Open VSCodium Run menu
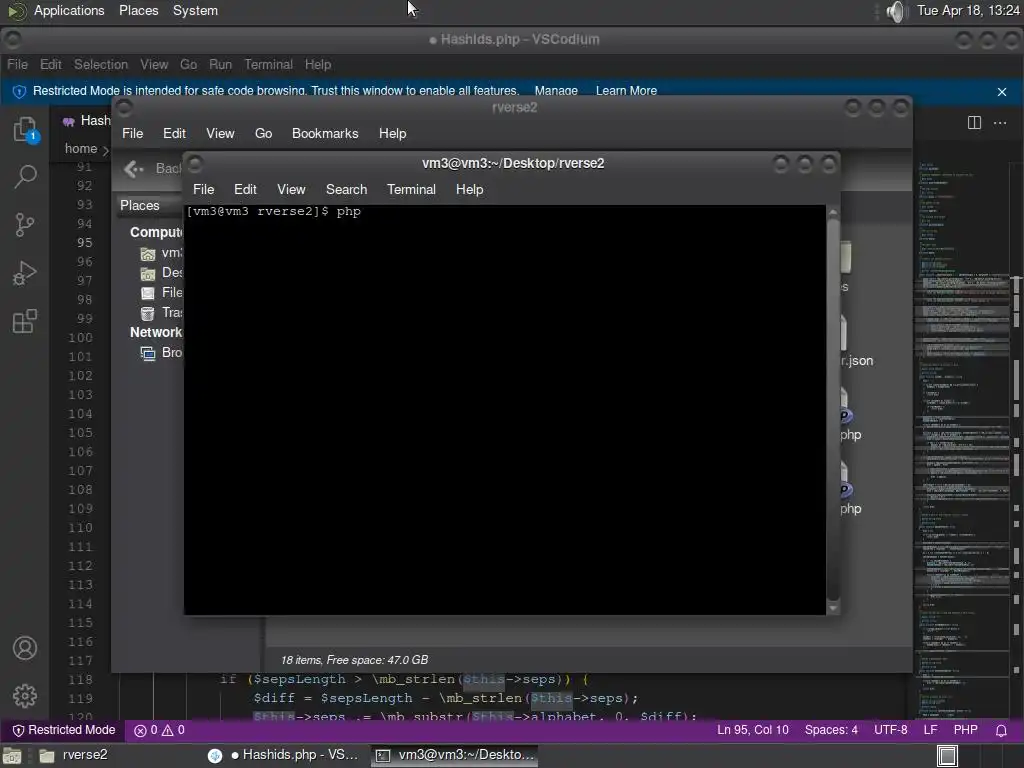Screen dimensions: 1024x768 (x=220, y=65)
